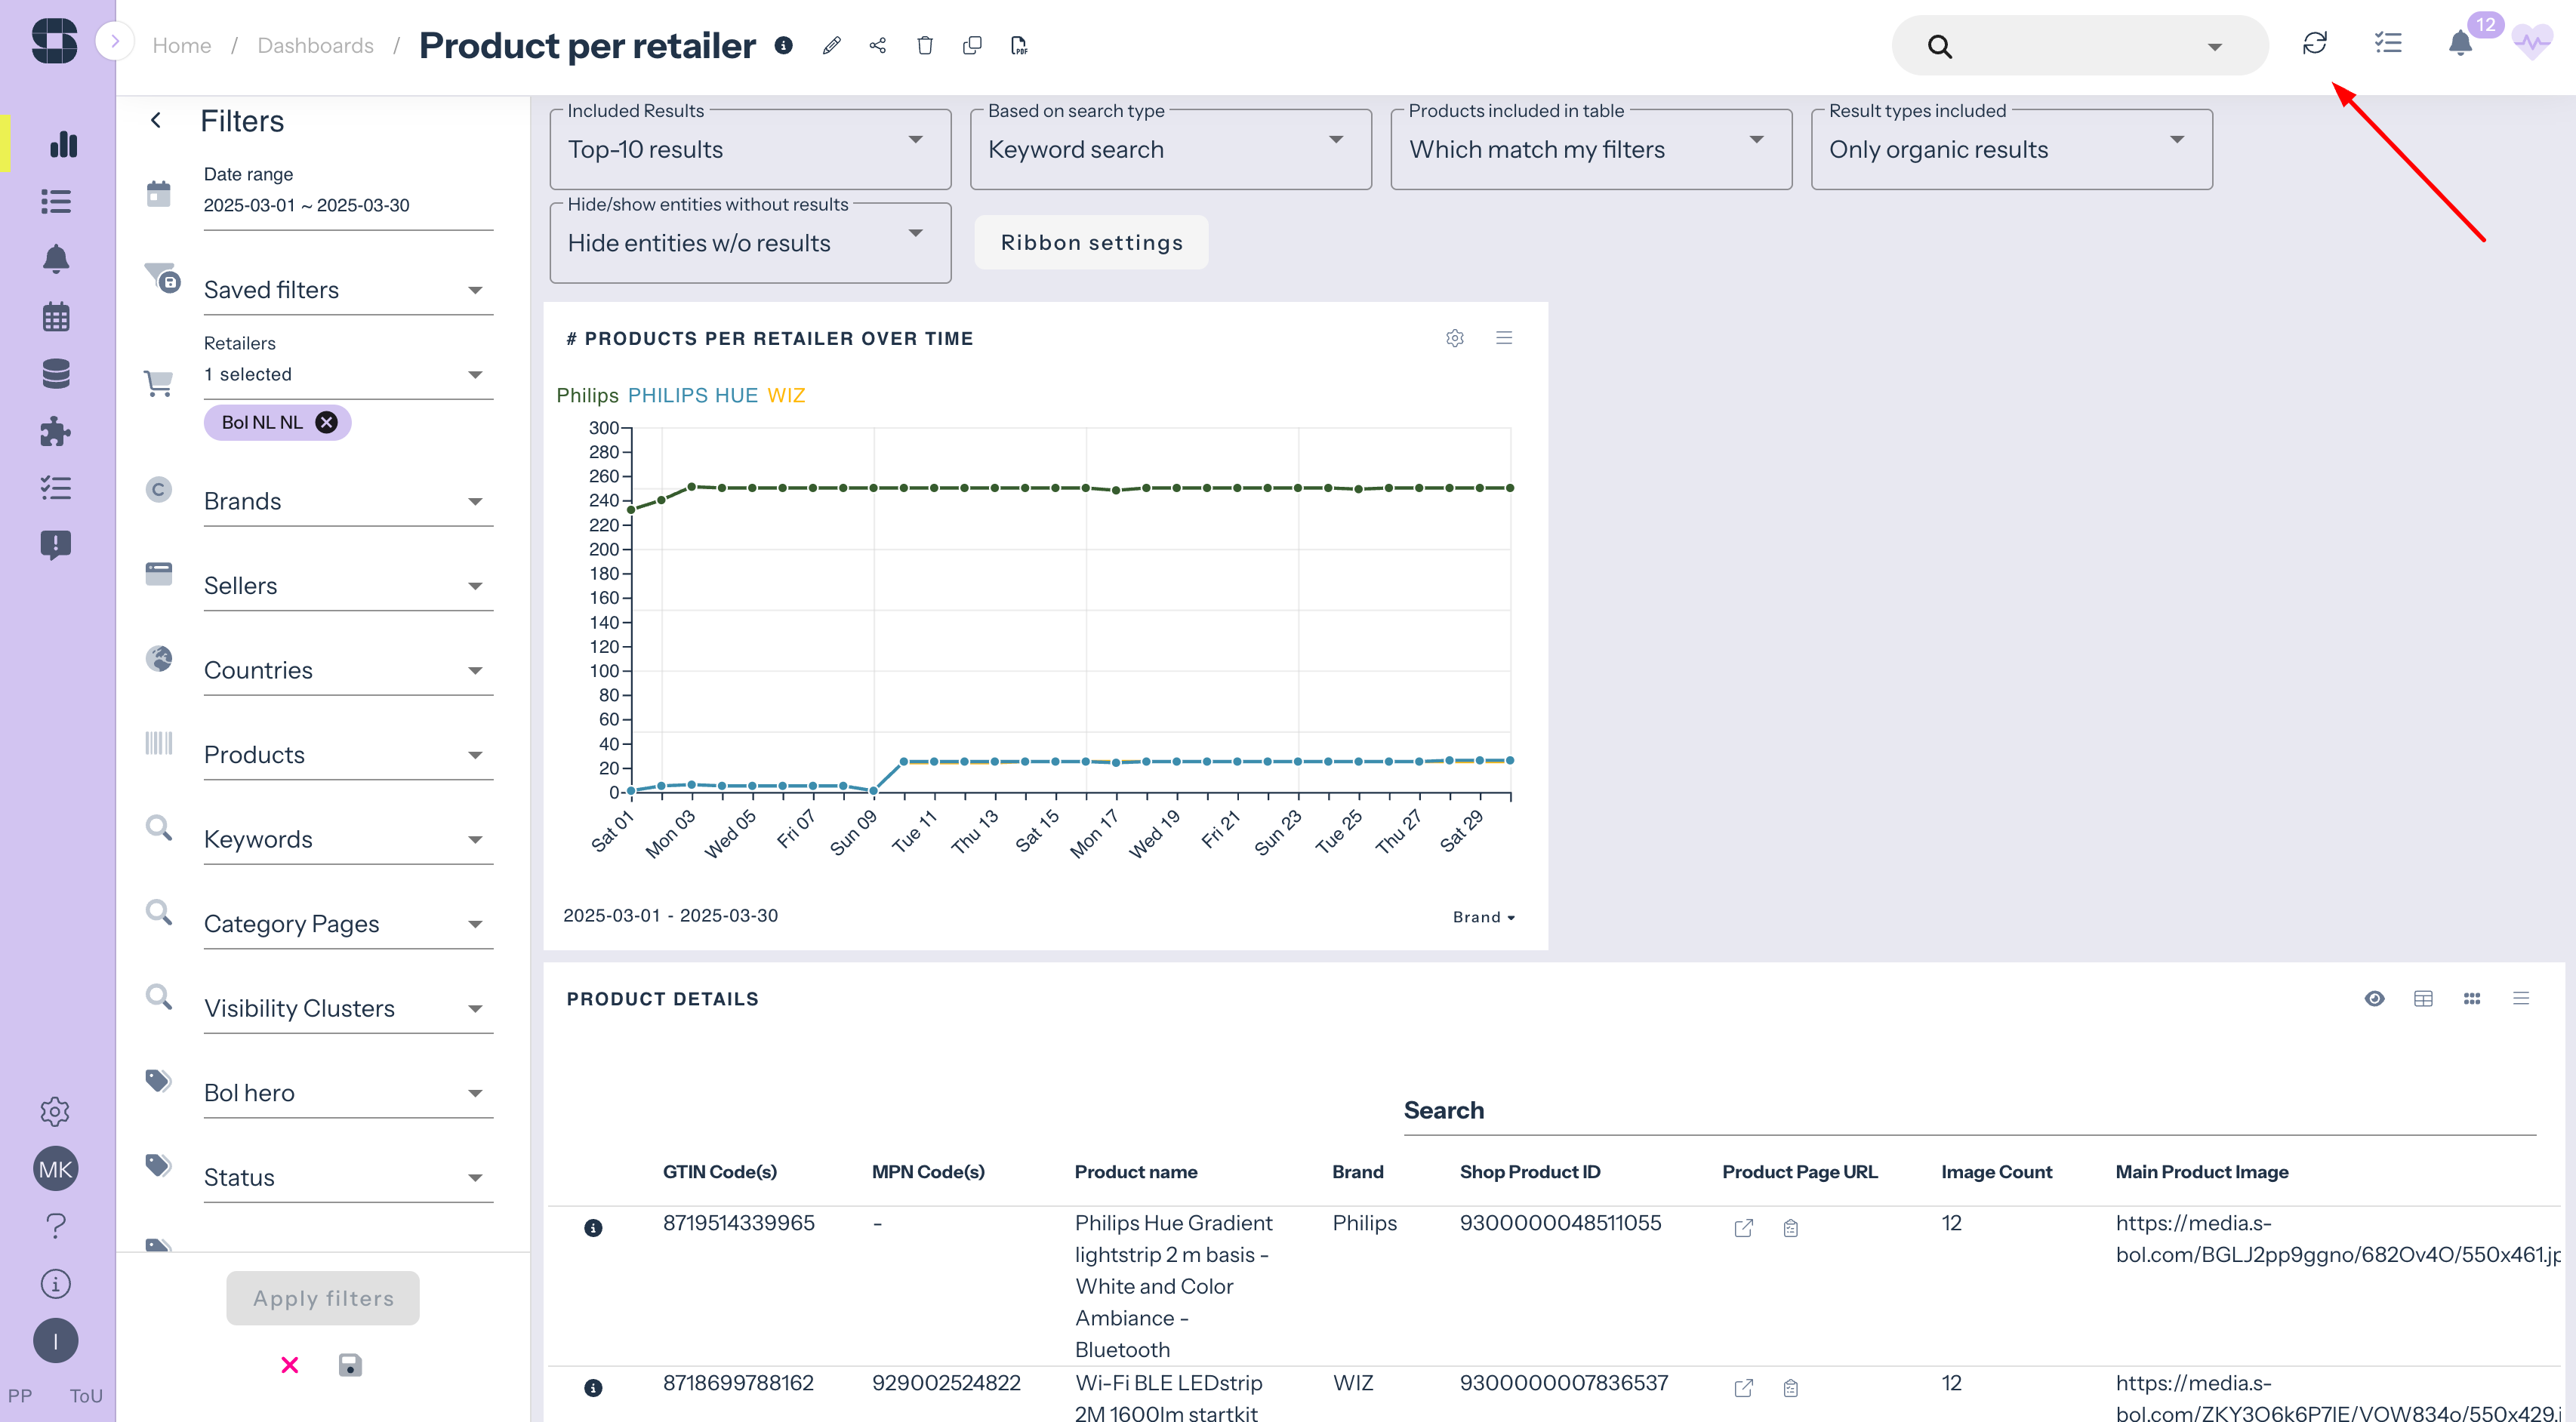
Task: Go to Dashboards breadcrumb
Action: [x=315, y=45]
